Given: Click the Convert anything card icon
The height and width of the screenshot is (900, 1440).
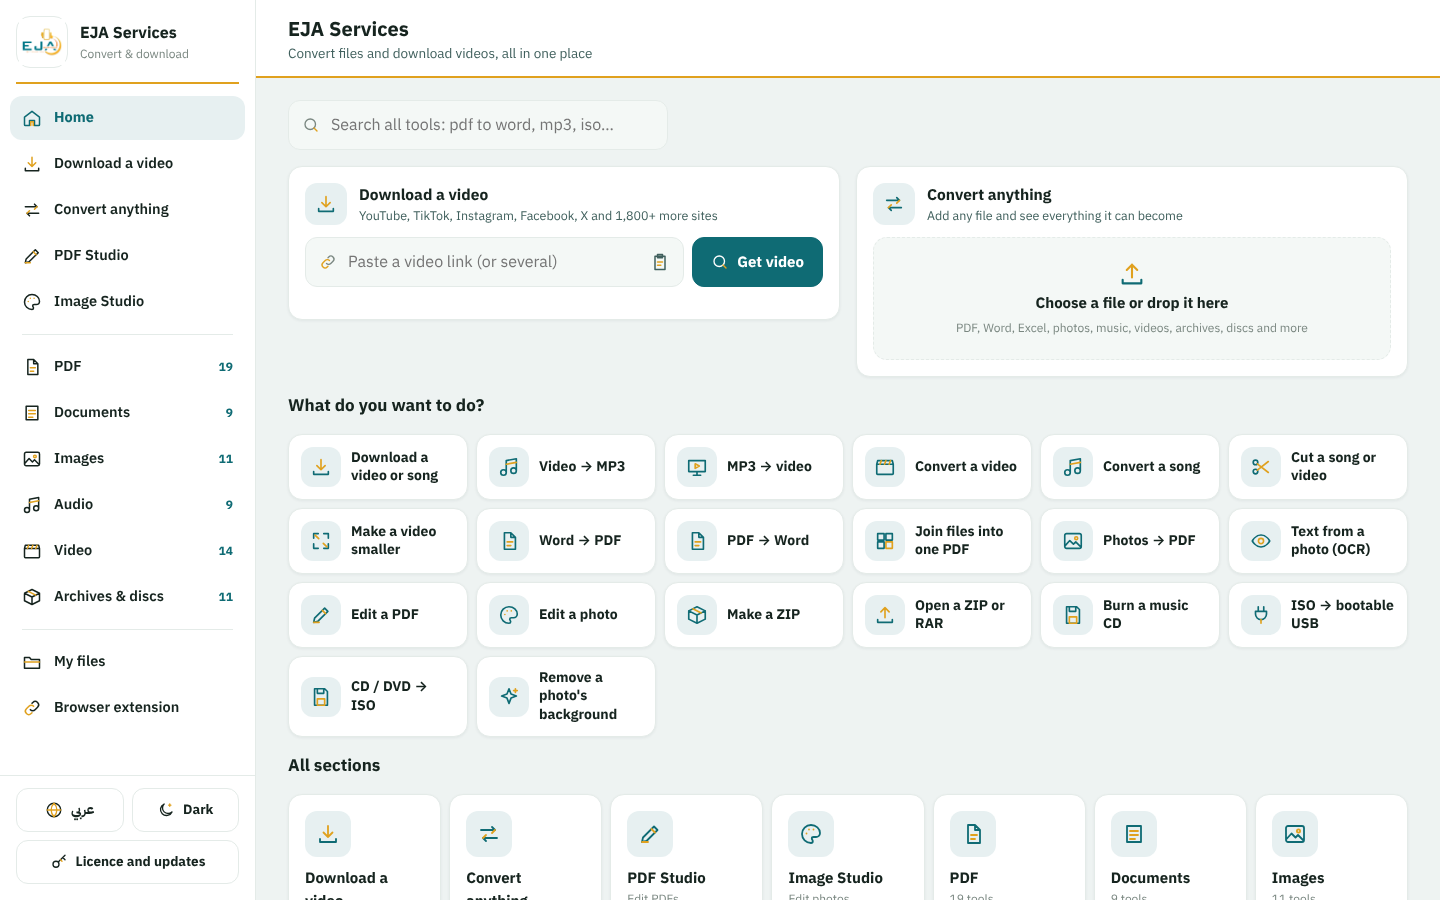Looking at the screenshot, I should (x=894, y=204).
